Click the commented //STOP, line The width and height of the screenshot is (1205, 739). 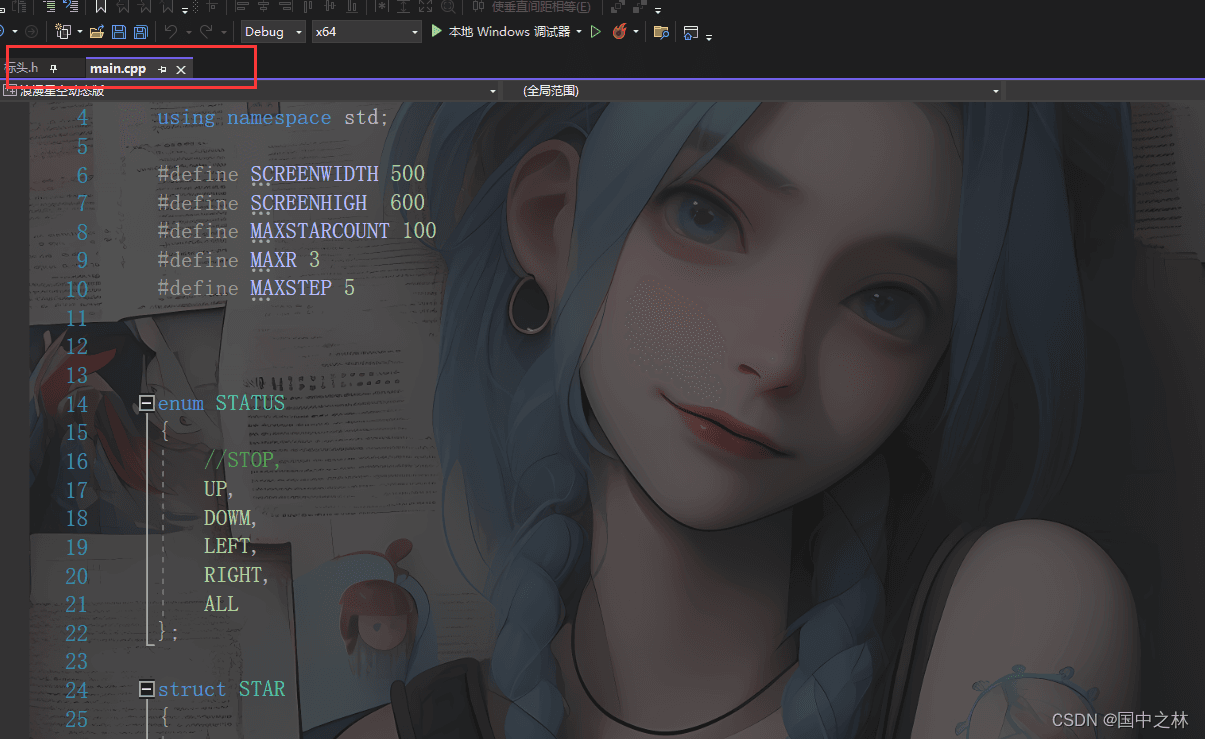pyautogui.click(x=242, y=460)
